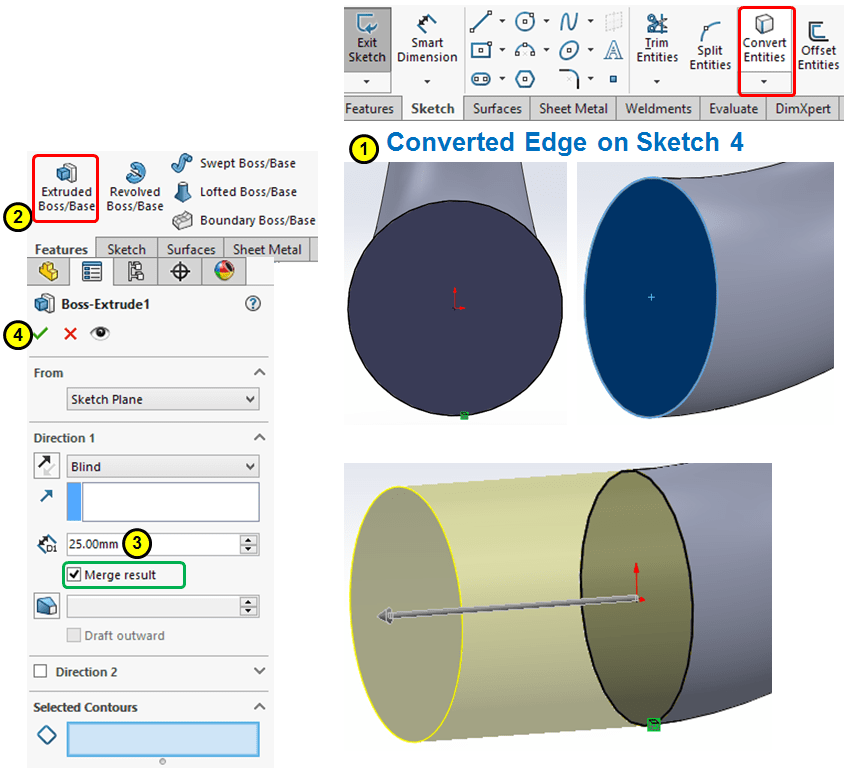The image size is (847, 771).
Task: Uncheck the Merge result checkbox
Action: [x=73, y=575]
